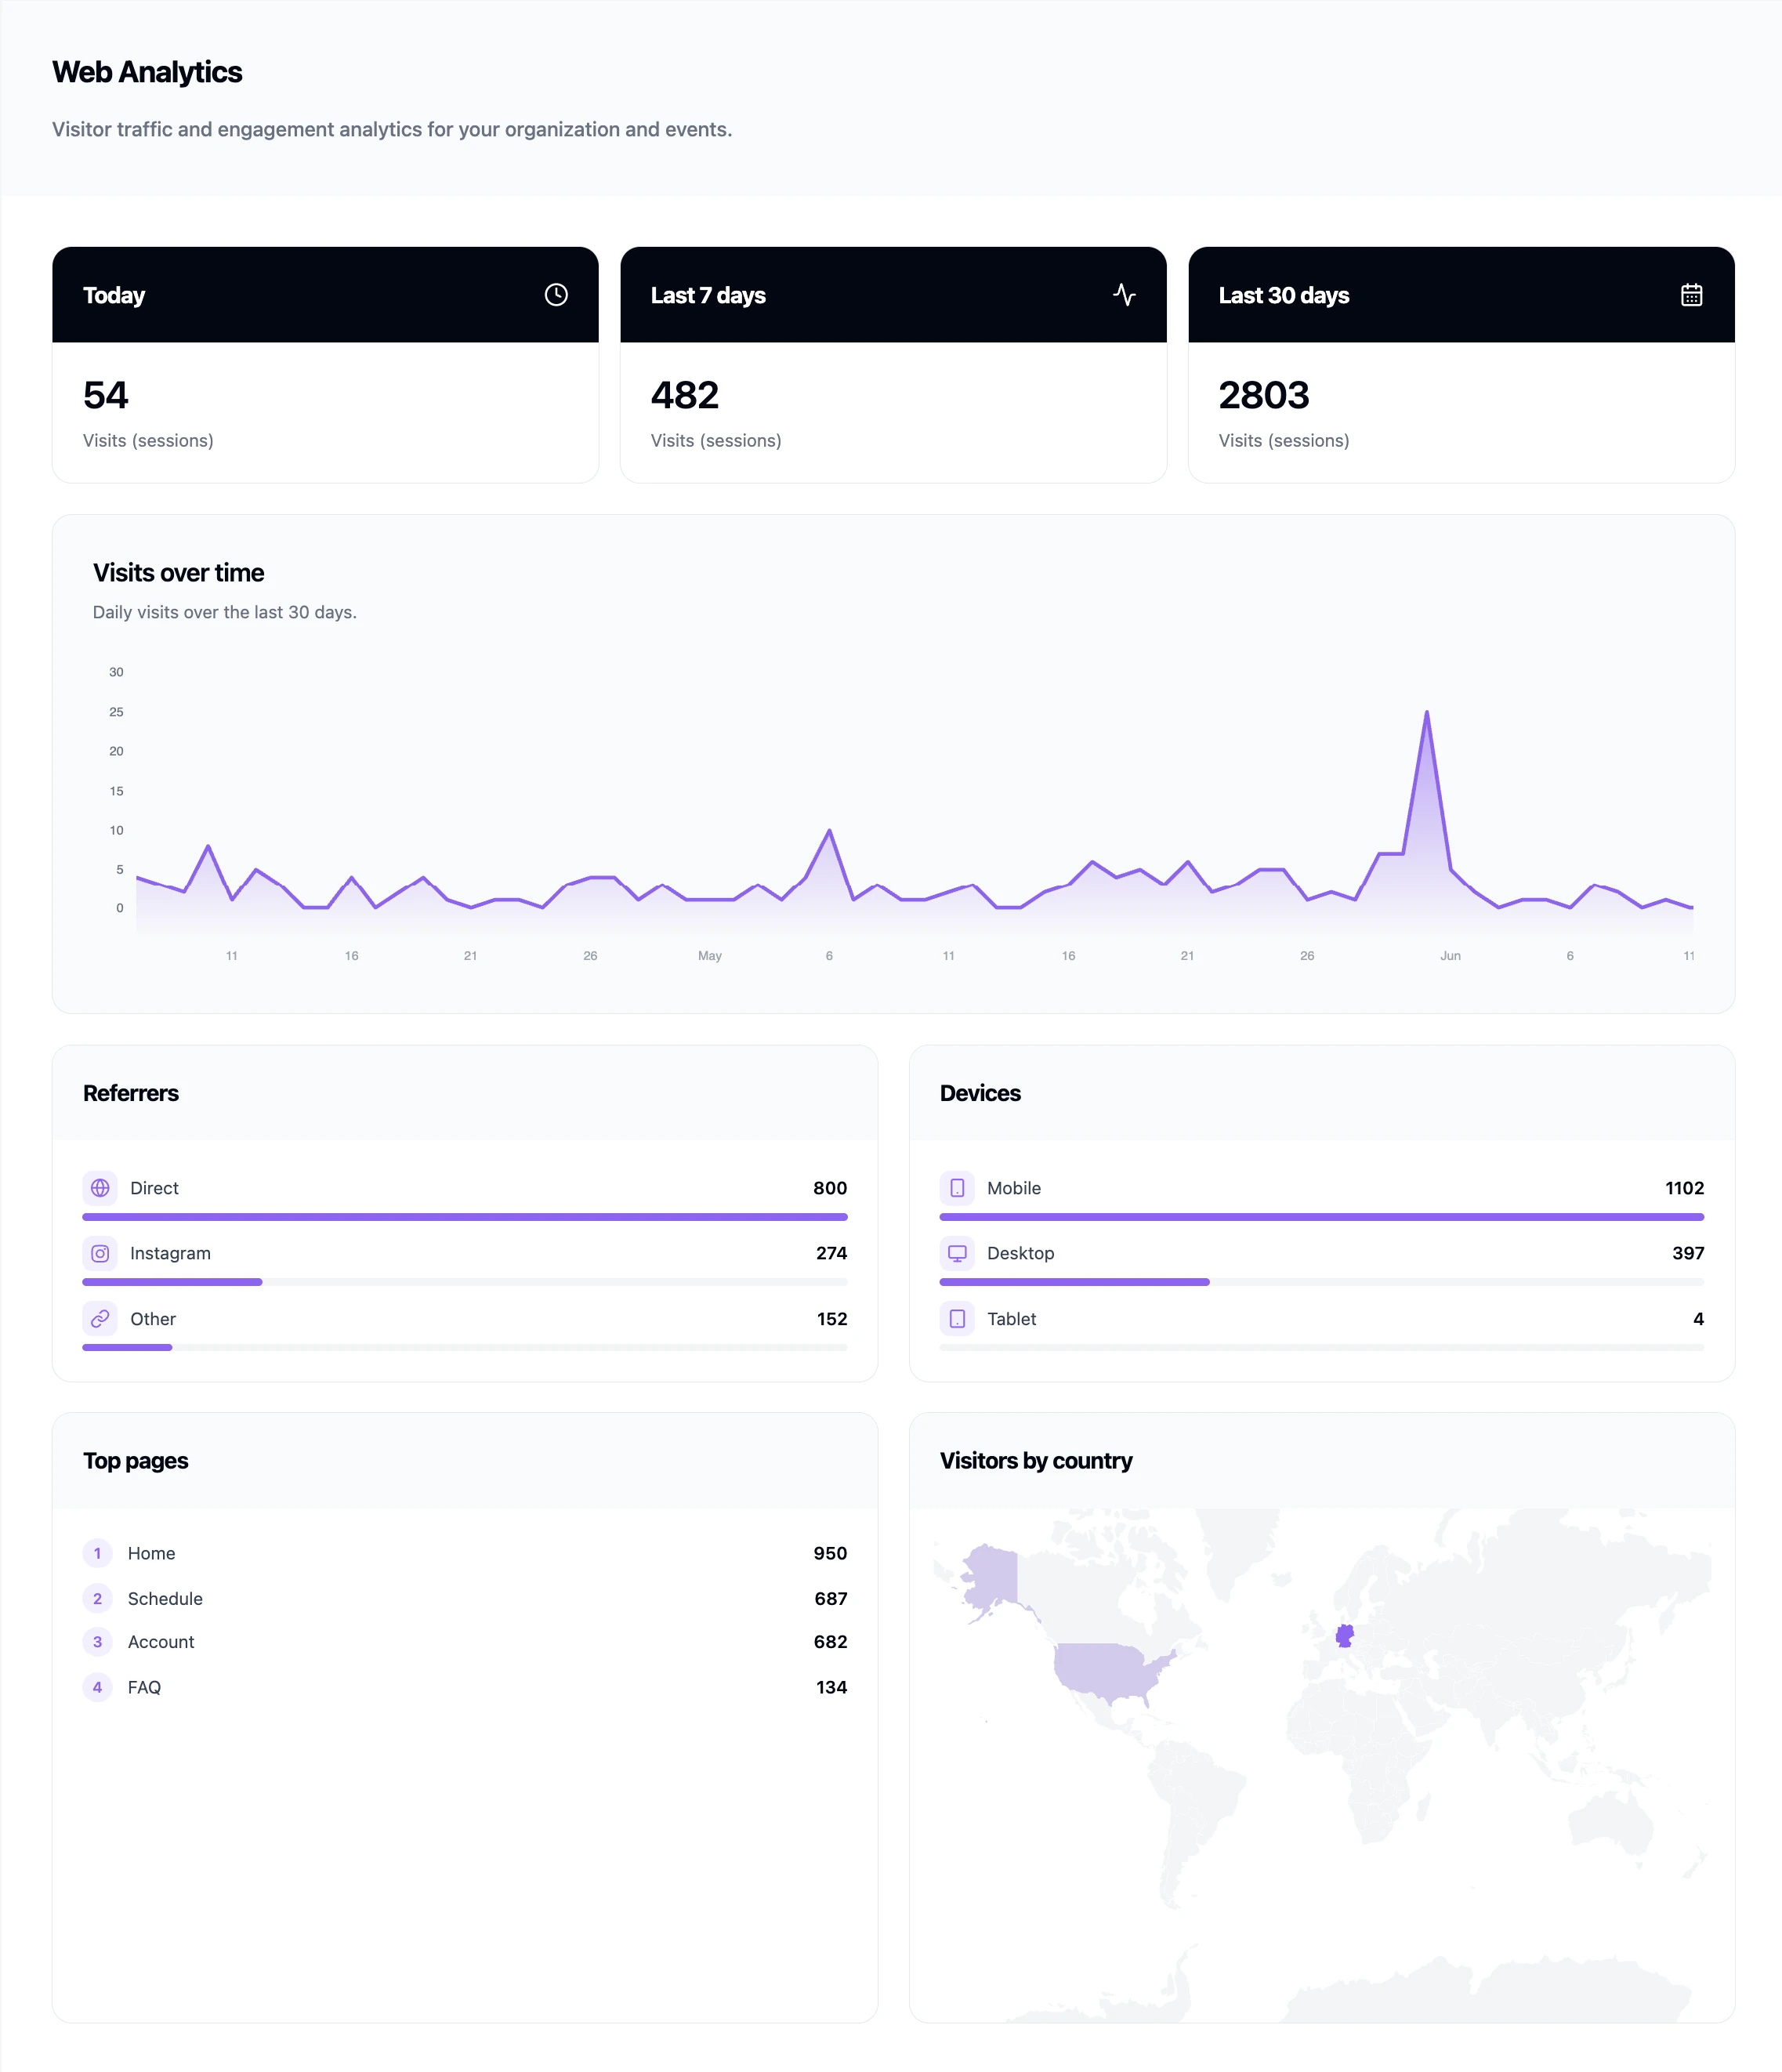Click Germany highlighted on the map
Viewport: 1782px width, 2072px height.
tap(1345, 1636)
